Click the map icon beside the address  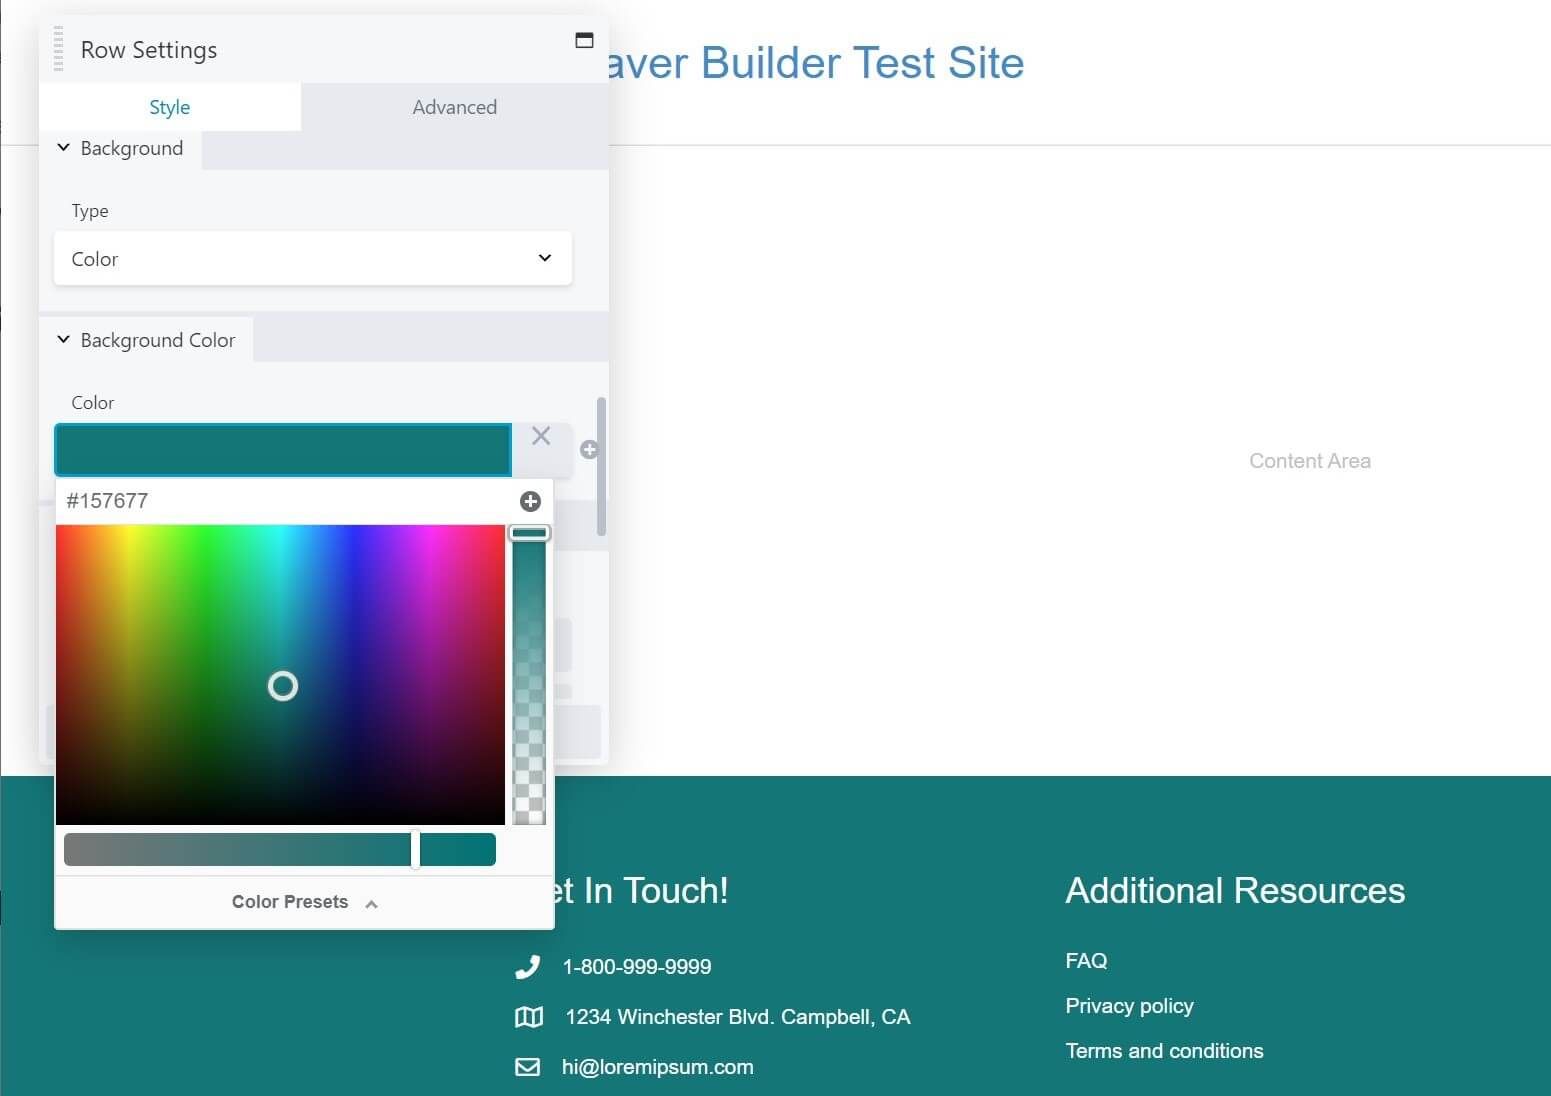[528, 1017]
